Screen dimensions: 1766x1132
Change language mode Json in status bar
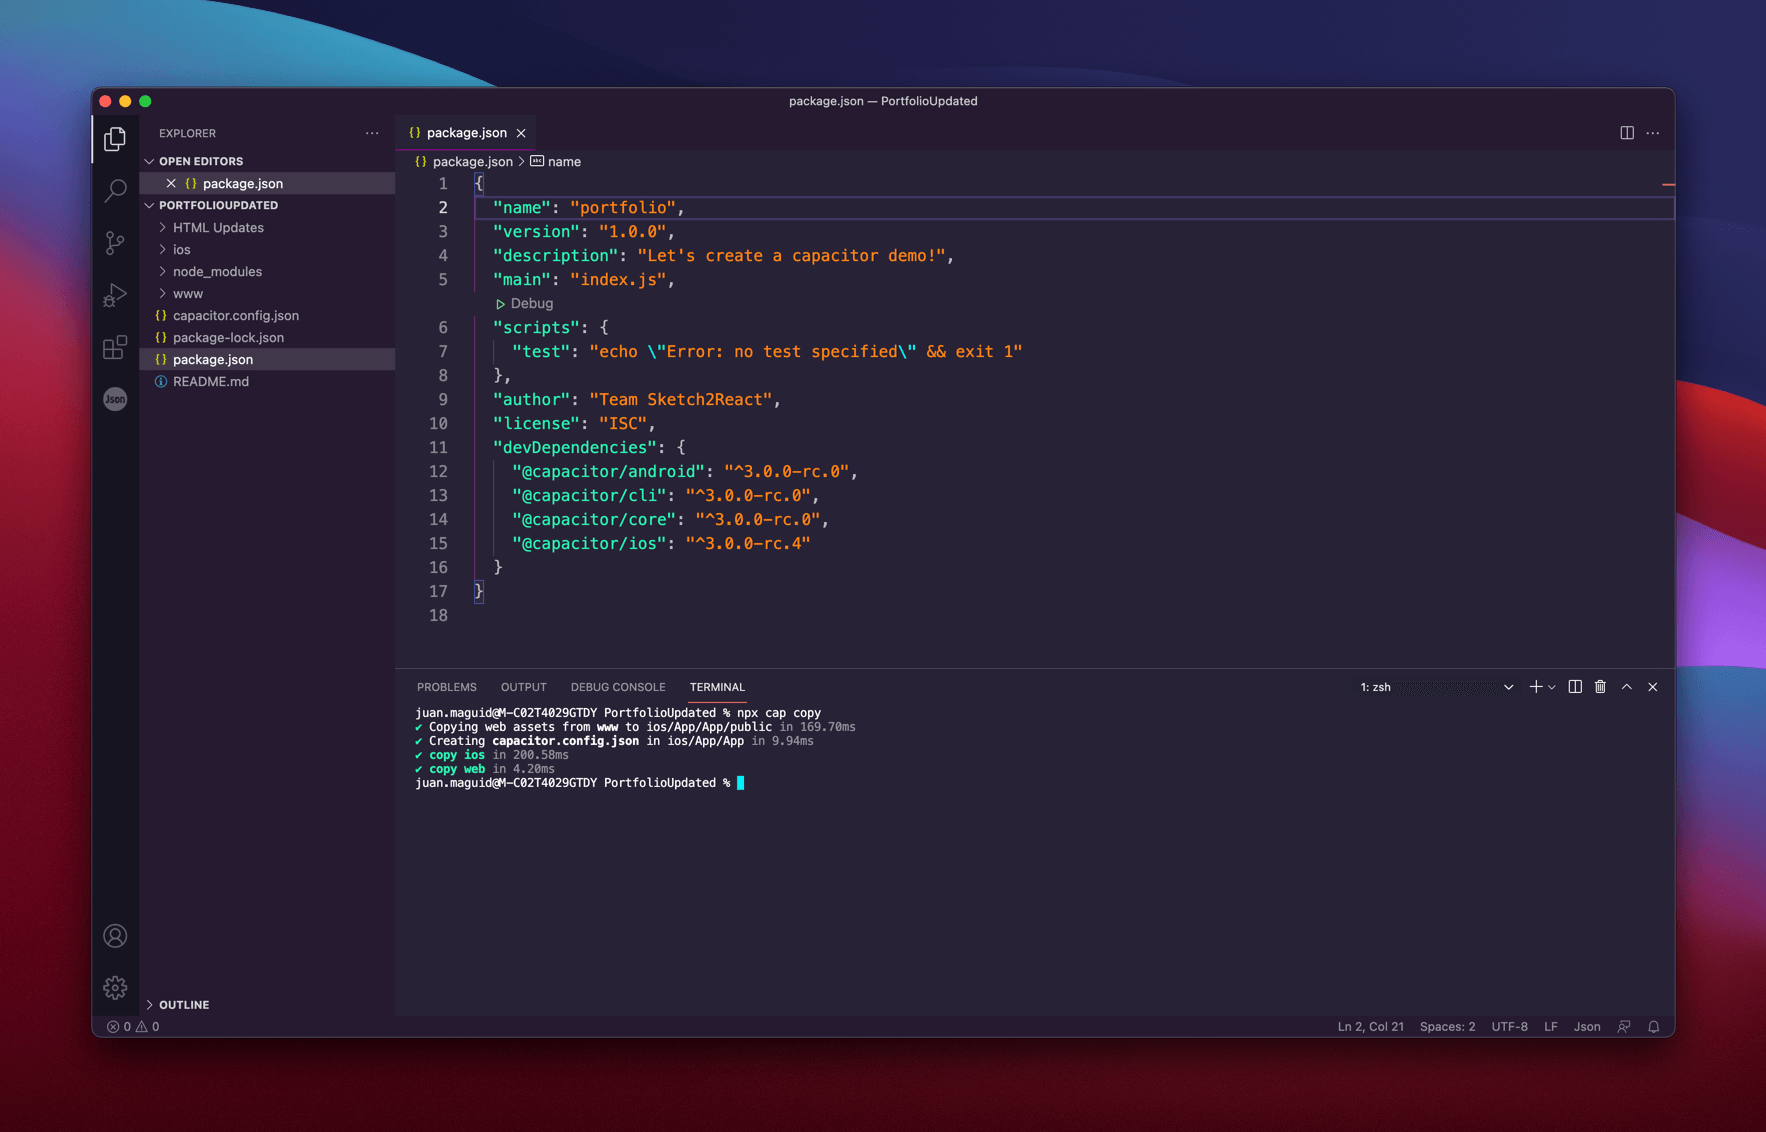click(1587, 1027)
